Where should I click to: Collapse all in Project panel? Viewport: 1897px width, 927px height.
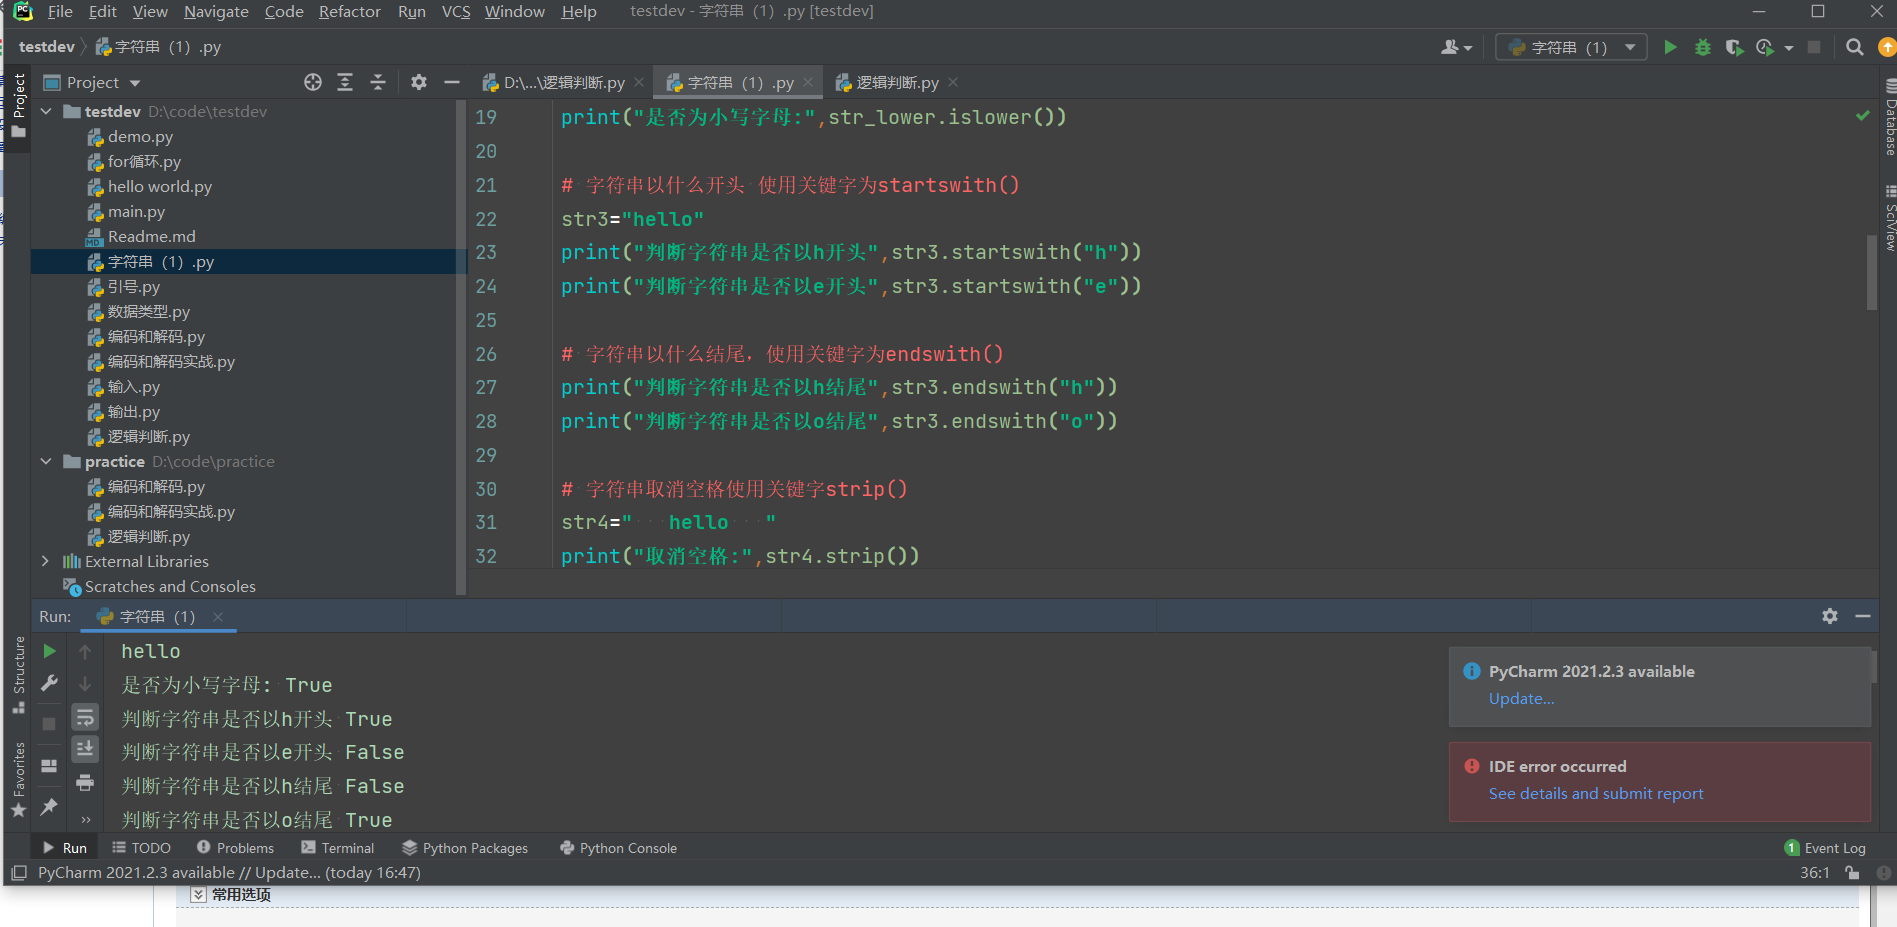(x=378, y=82)
